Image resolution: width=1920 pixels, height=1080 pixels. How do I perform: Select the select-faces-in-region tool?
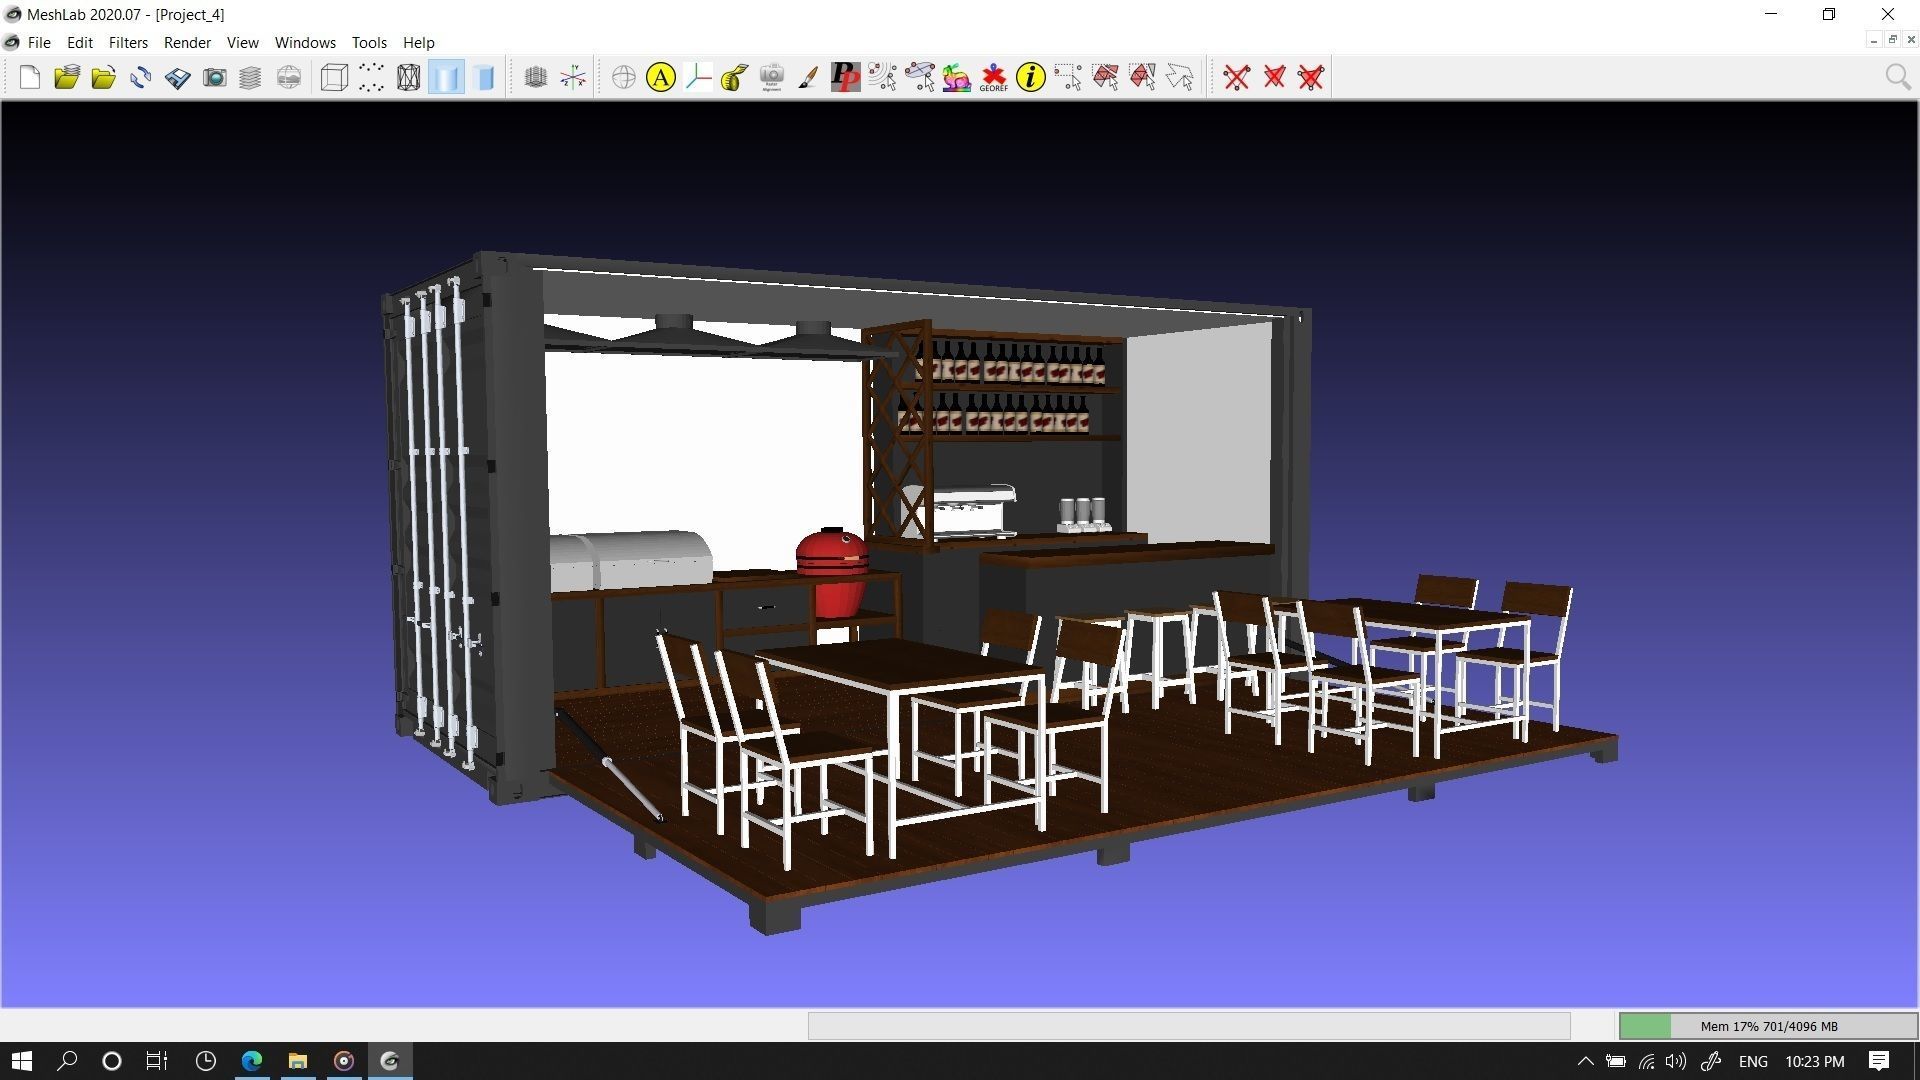click(1105, 77)
